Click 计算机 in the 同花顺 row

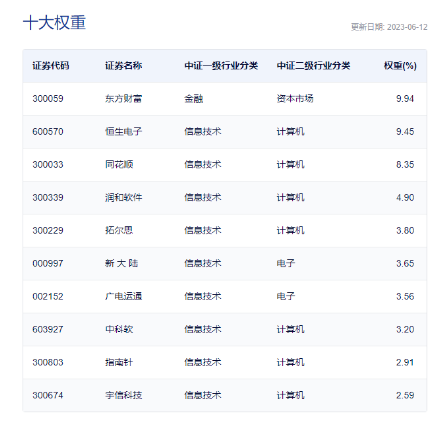click(x=291, y=165)
